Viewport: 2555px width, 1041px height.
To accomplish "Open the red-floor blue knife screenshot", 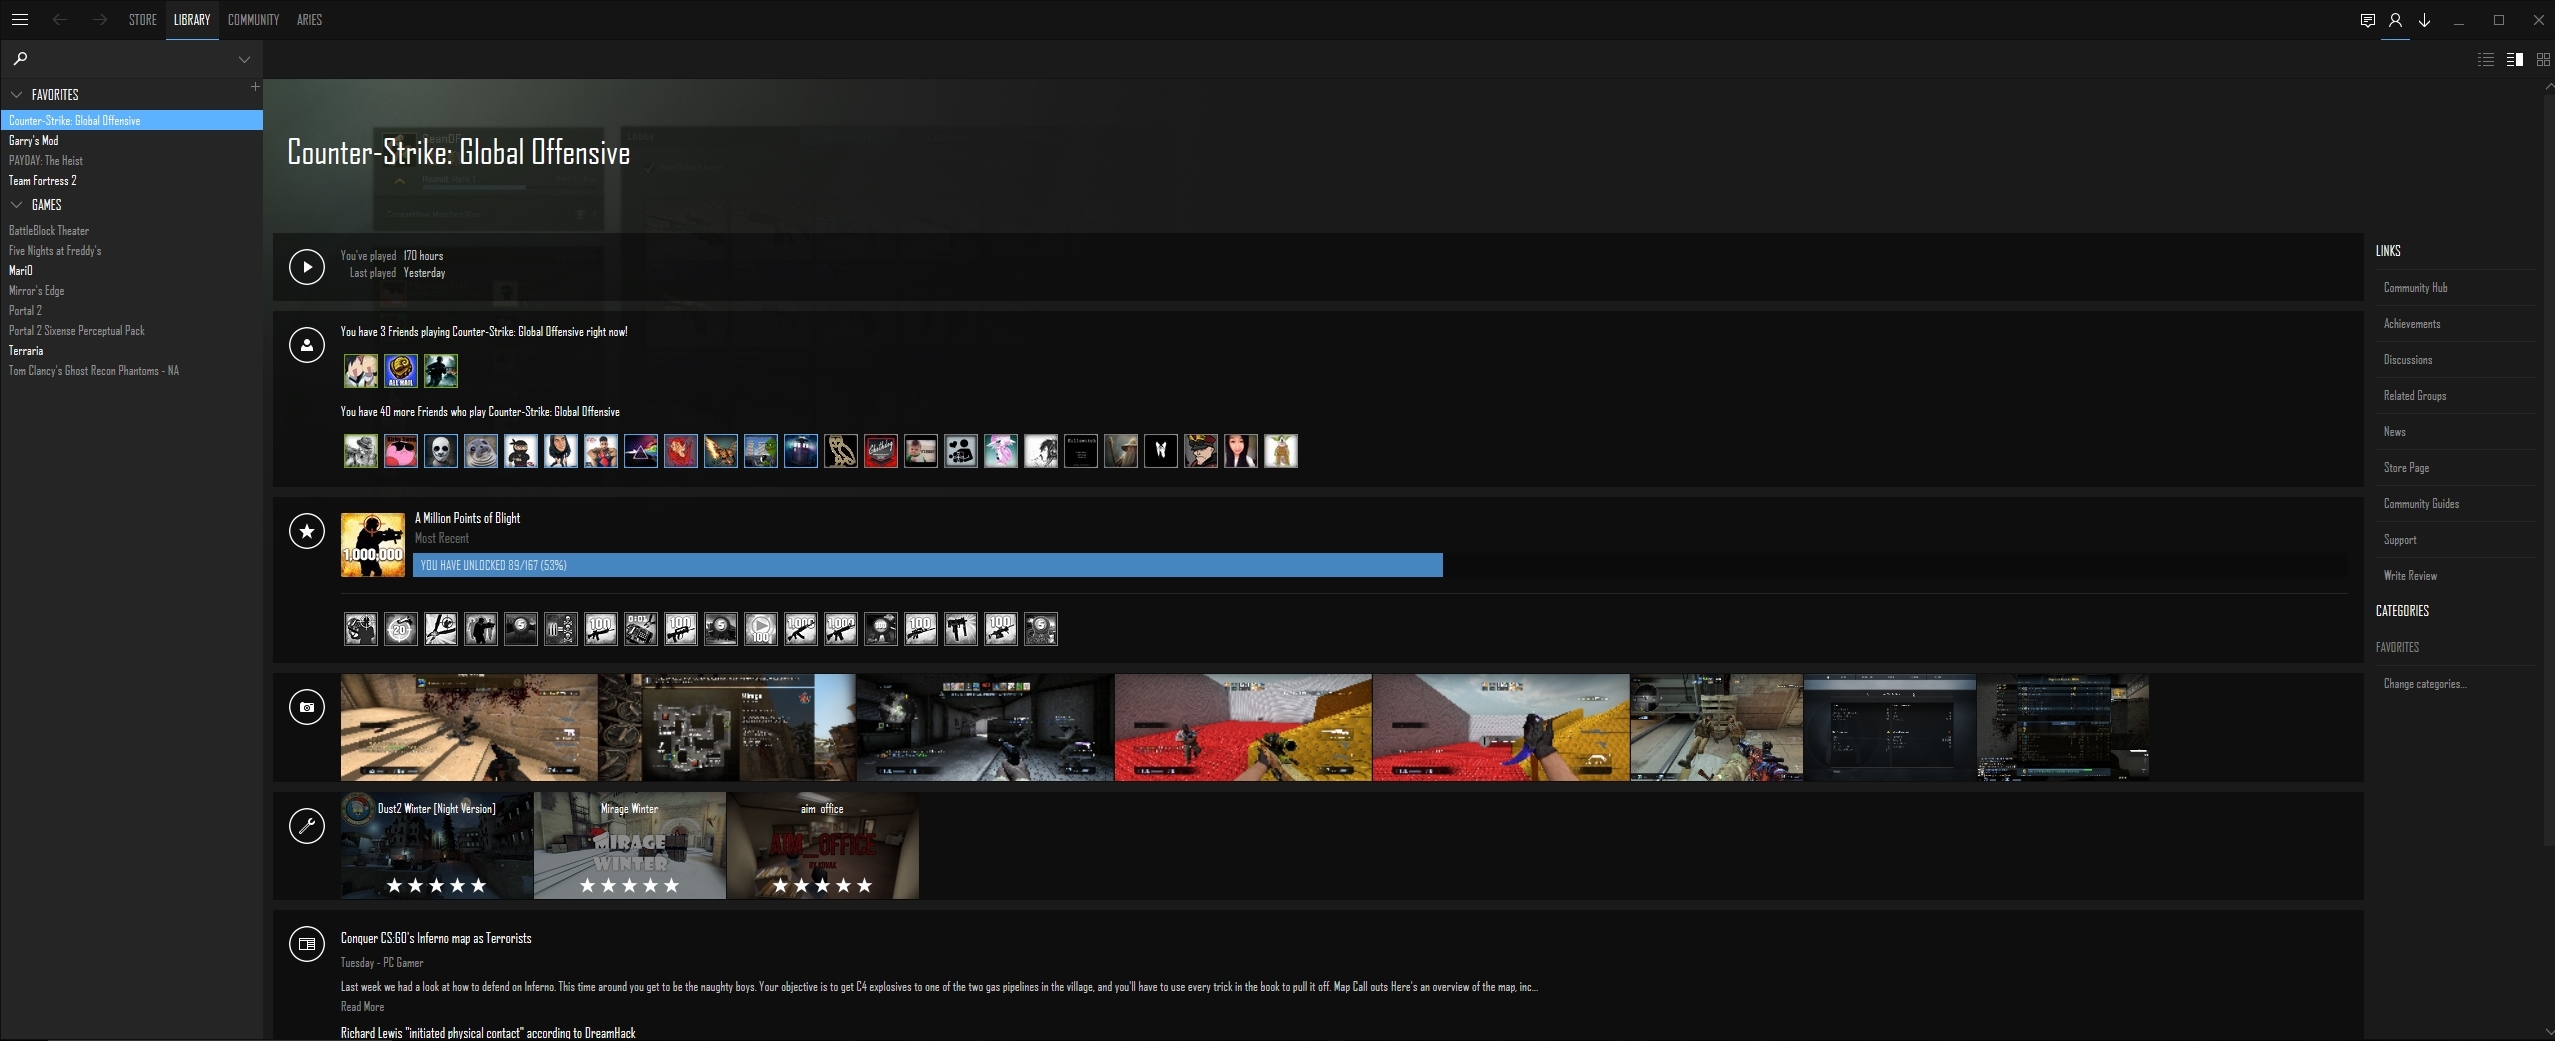I will [1501, 727].
